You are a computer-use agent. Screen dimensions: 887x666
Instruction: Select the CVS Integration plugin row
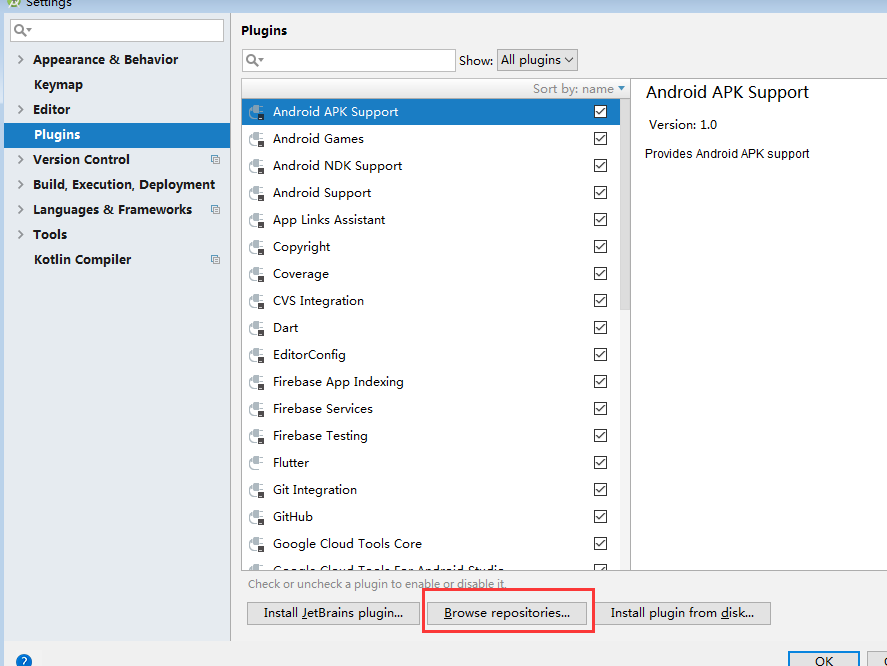(x=430, y=301)
